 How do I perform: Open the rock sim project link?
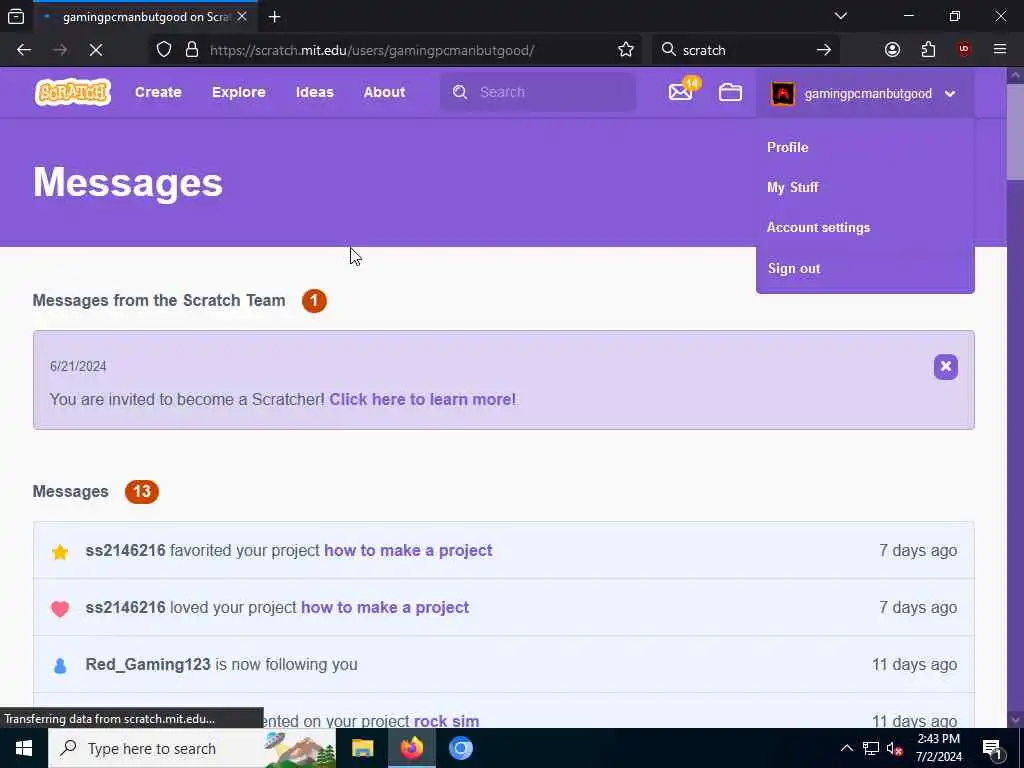[447, 721]
